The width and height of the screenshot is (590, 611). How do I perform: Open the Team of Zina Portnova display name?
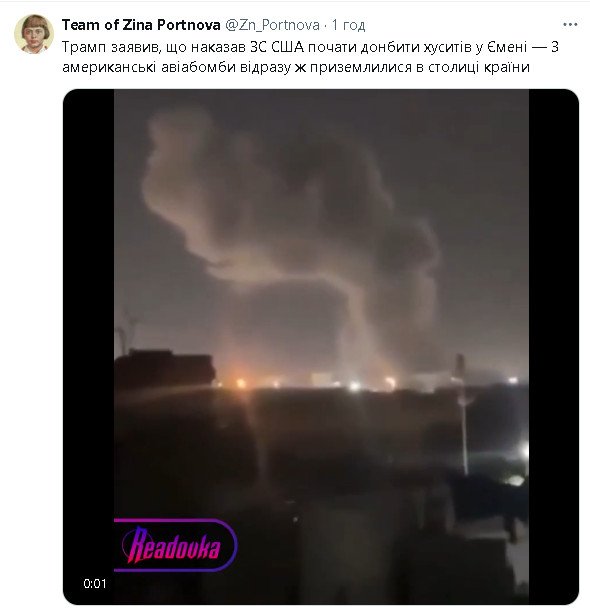(x=141, y=25)
